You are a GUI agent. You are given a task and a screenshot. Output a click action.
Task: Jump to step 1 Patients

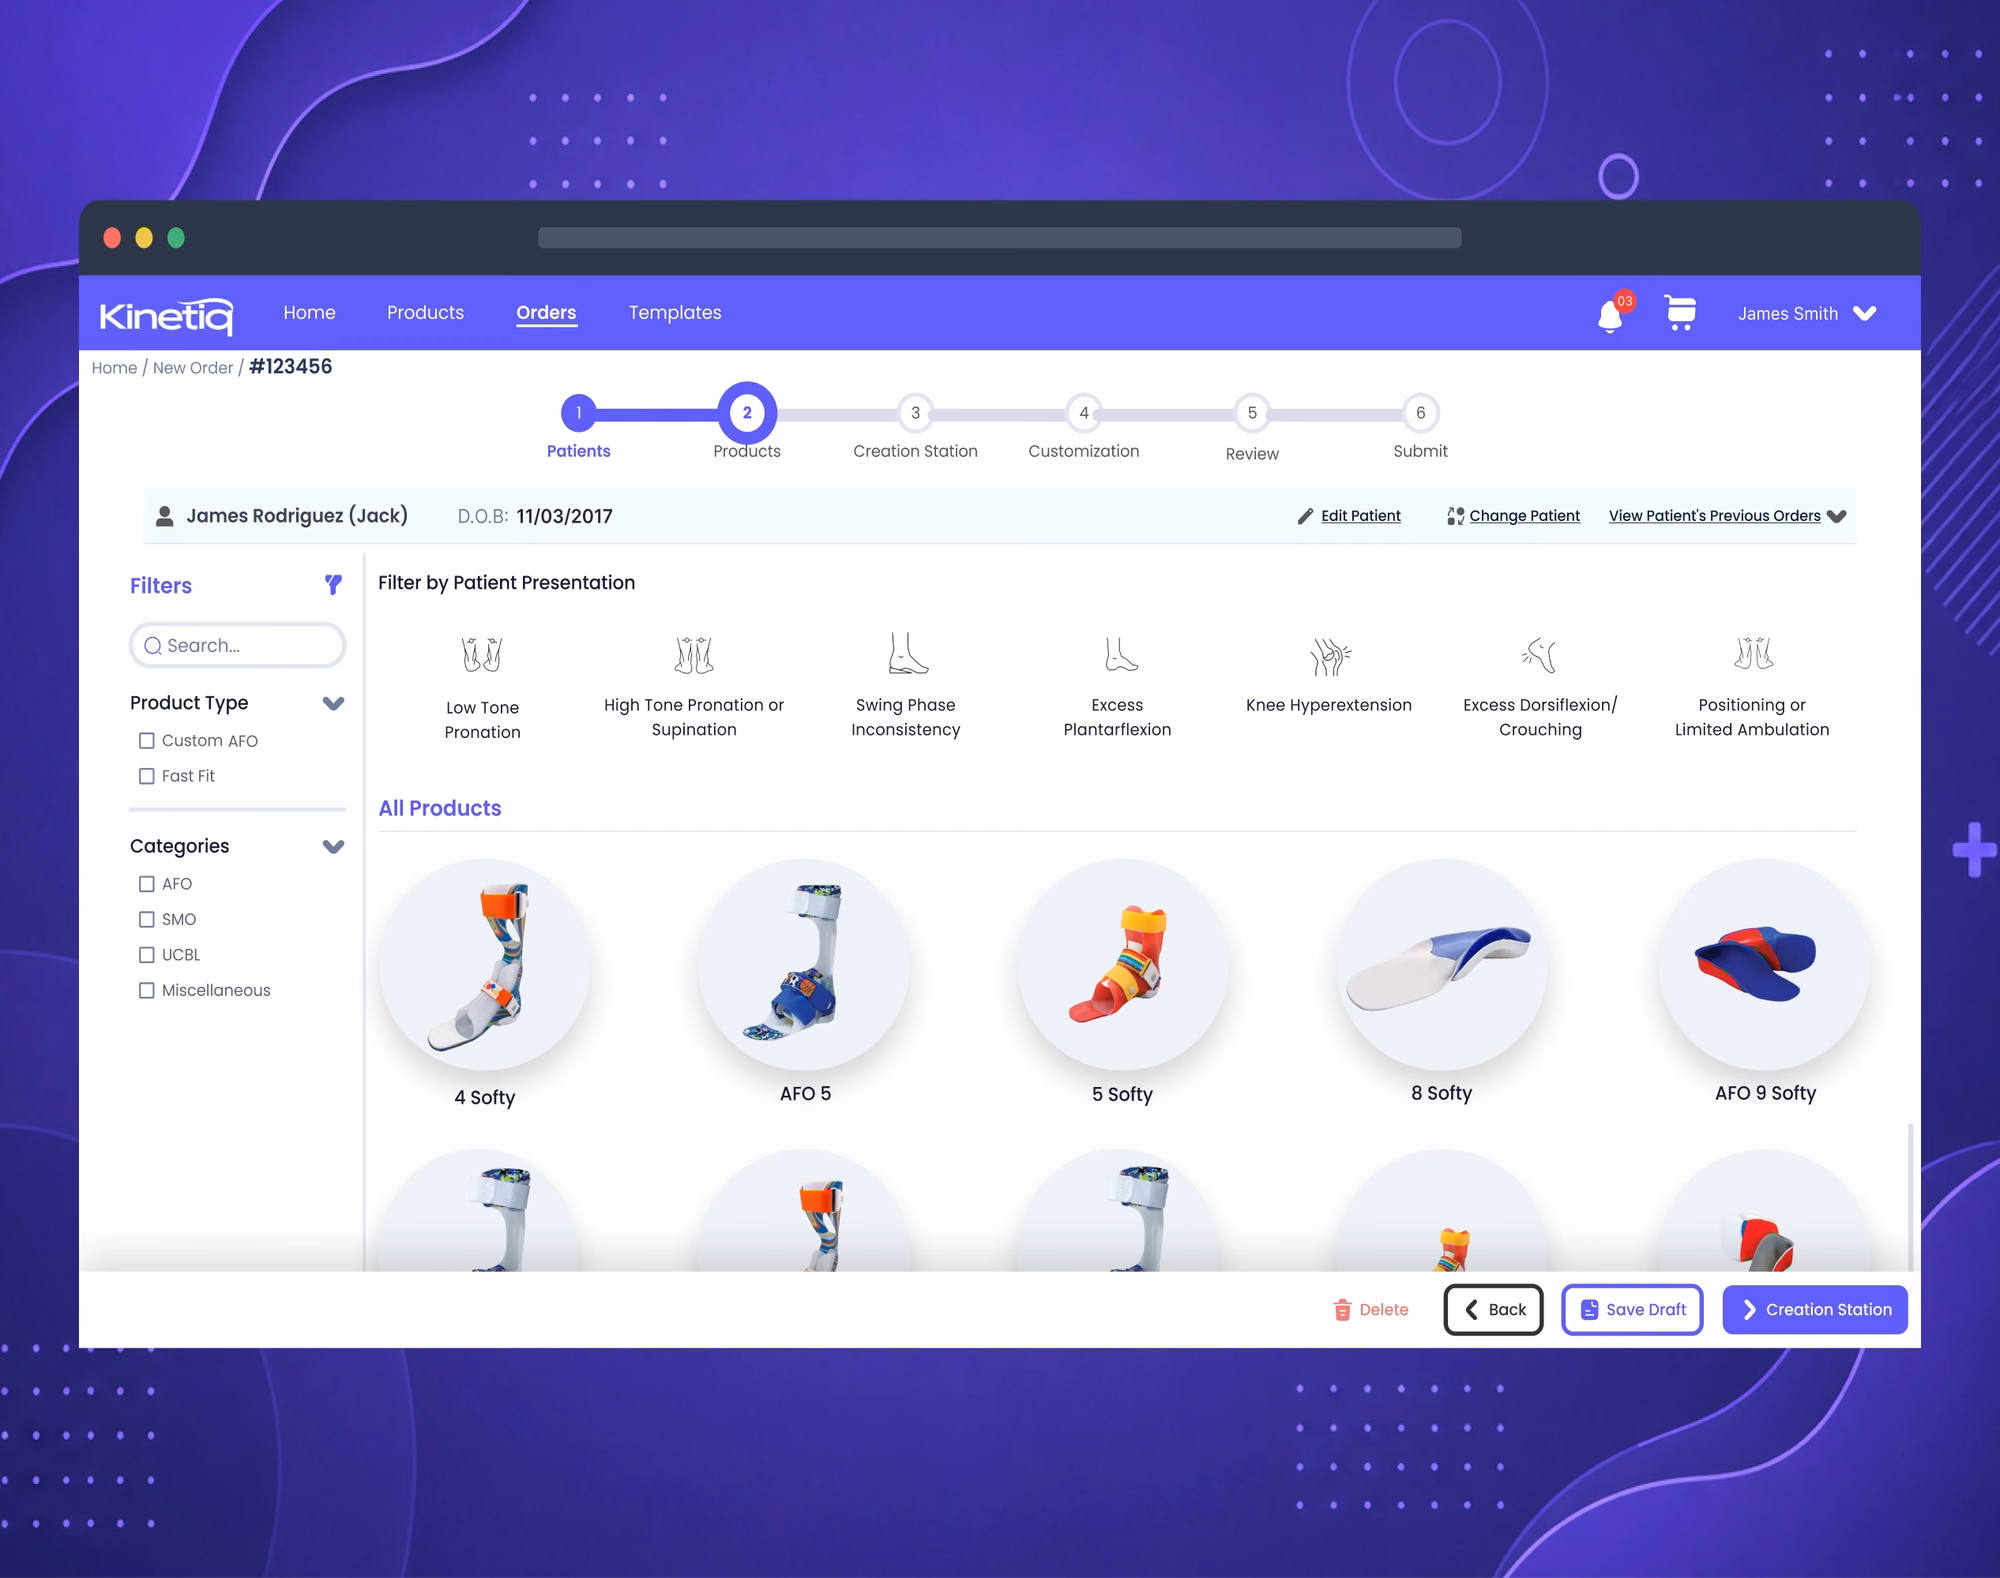coord(578,413)
